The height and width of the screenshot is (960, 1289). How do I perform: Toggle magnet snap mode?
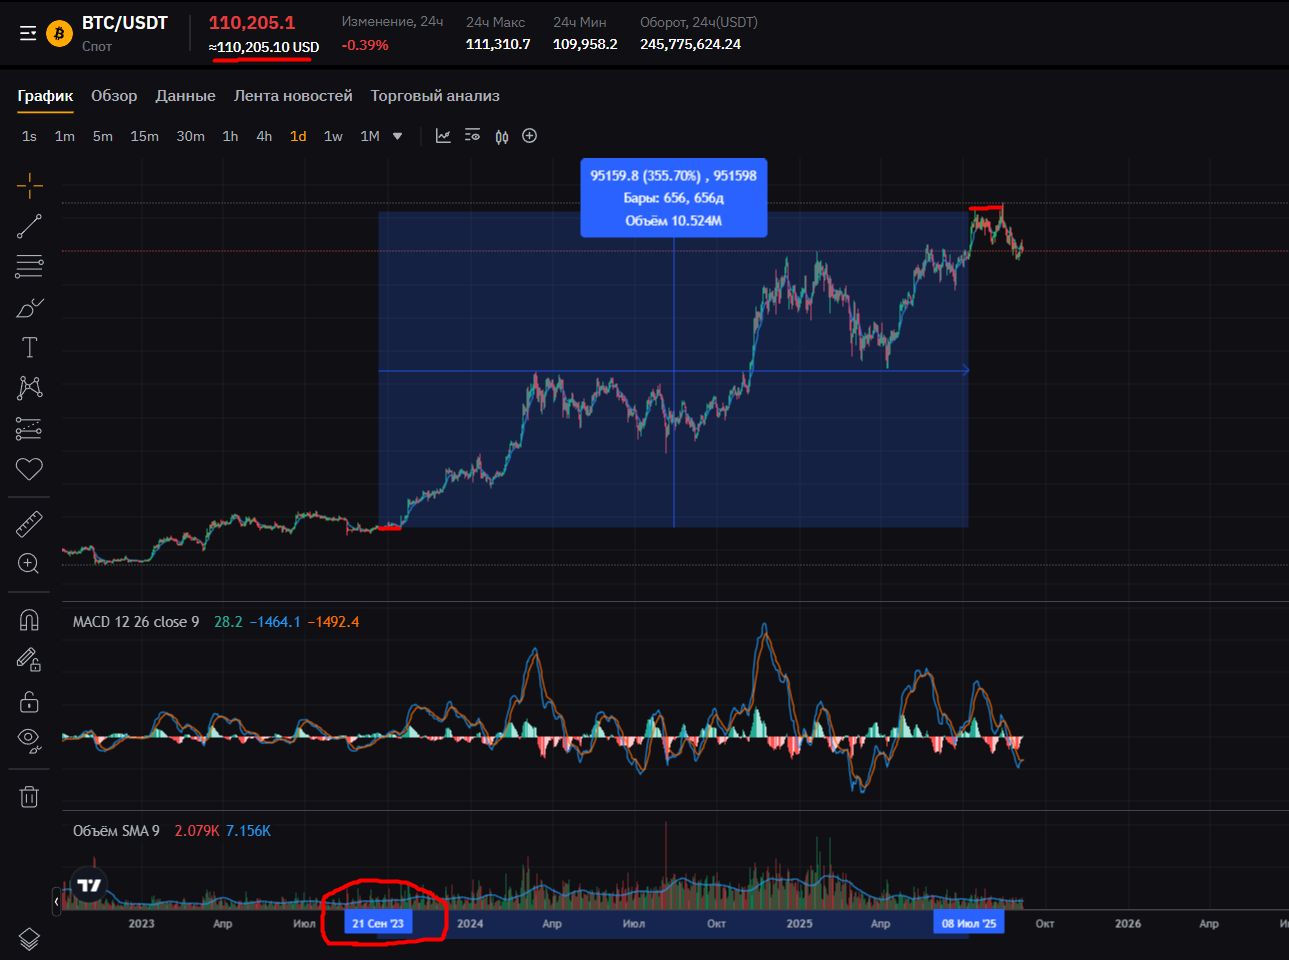[29, 620]
